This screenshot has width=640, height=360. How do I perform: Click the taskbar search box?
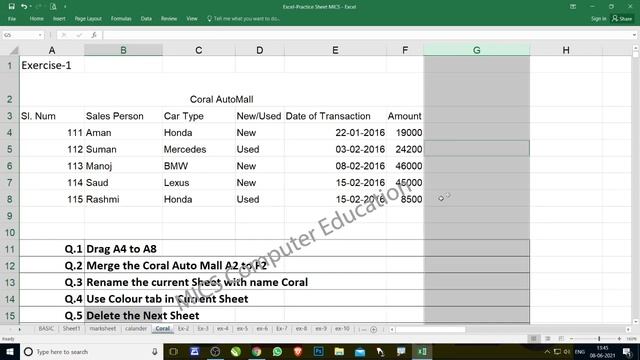(x=91, y=351)
